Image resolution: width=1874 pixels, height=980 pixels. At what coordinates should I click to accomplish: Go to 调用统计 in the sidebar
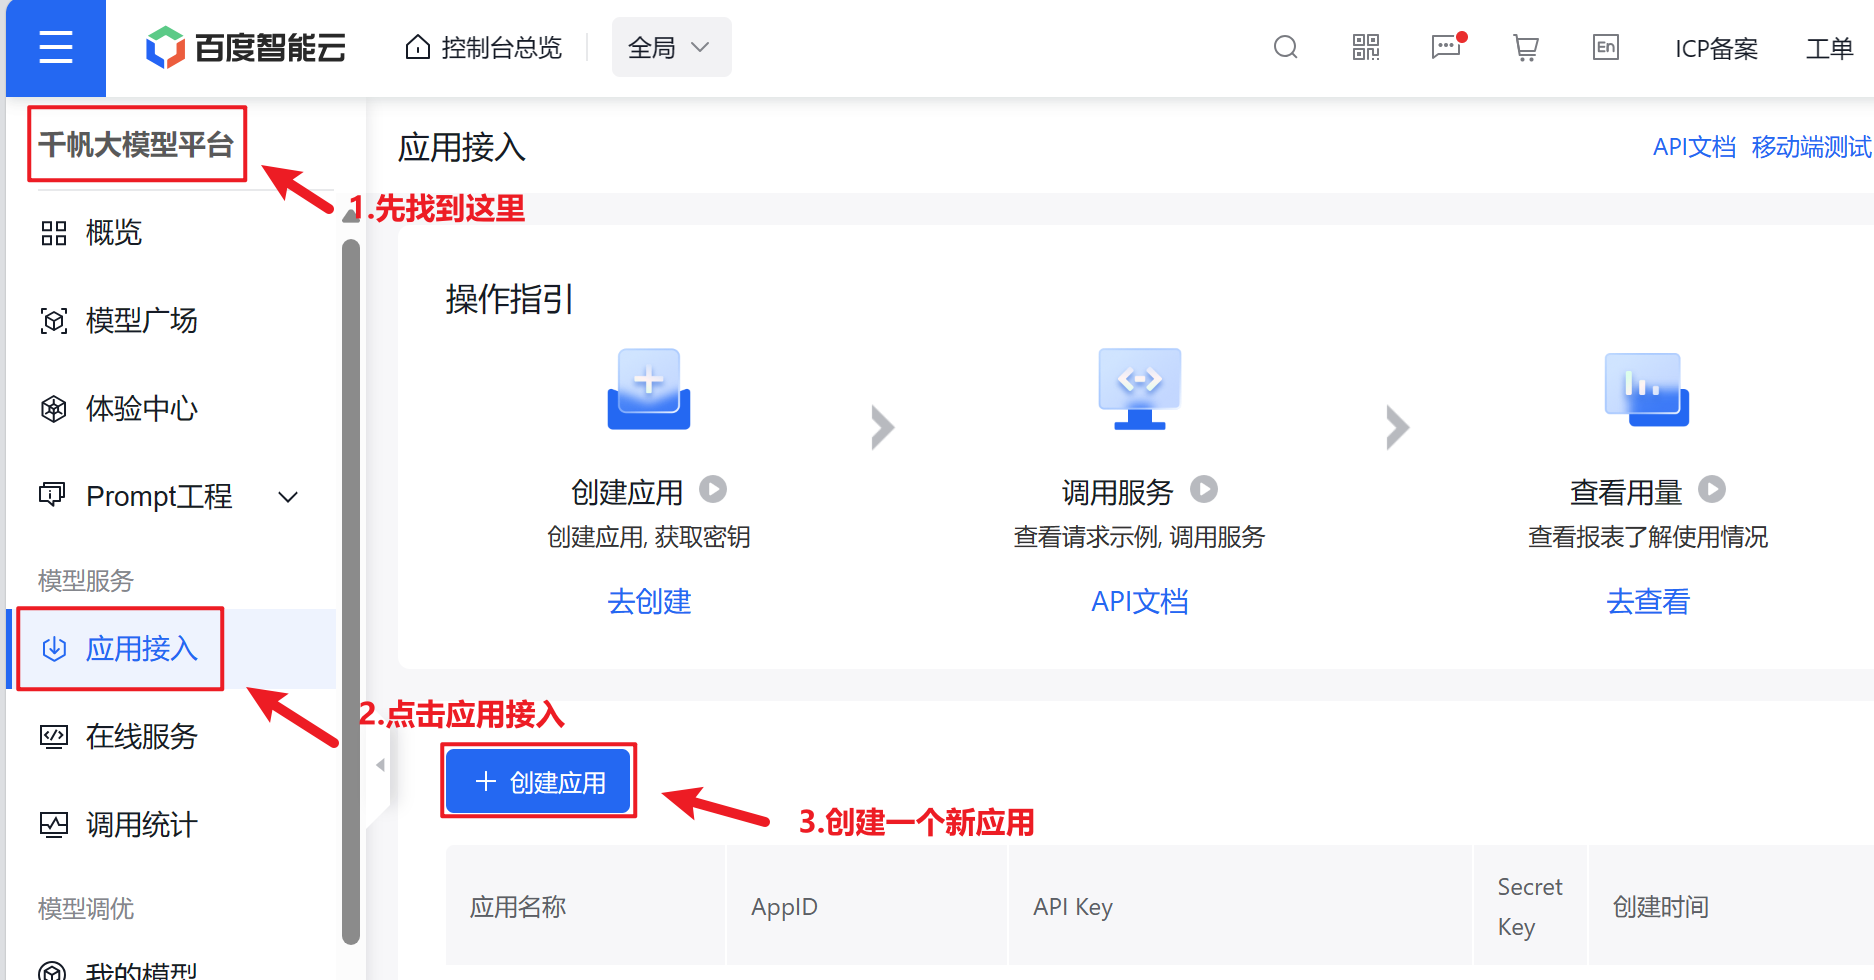[141, 825]
